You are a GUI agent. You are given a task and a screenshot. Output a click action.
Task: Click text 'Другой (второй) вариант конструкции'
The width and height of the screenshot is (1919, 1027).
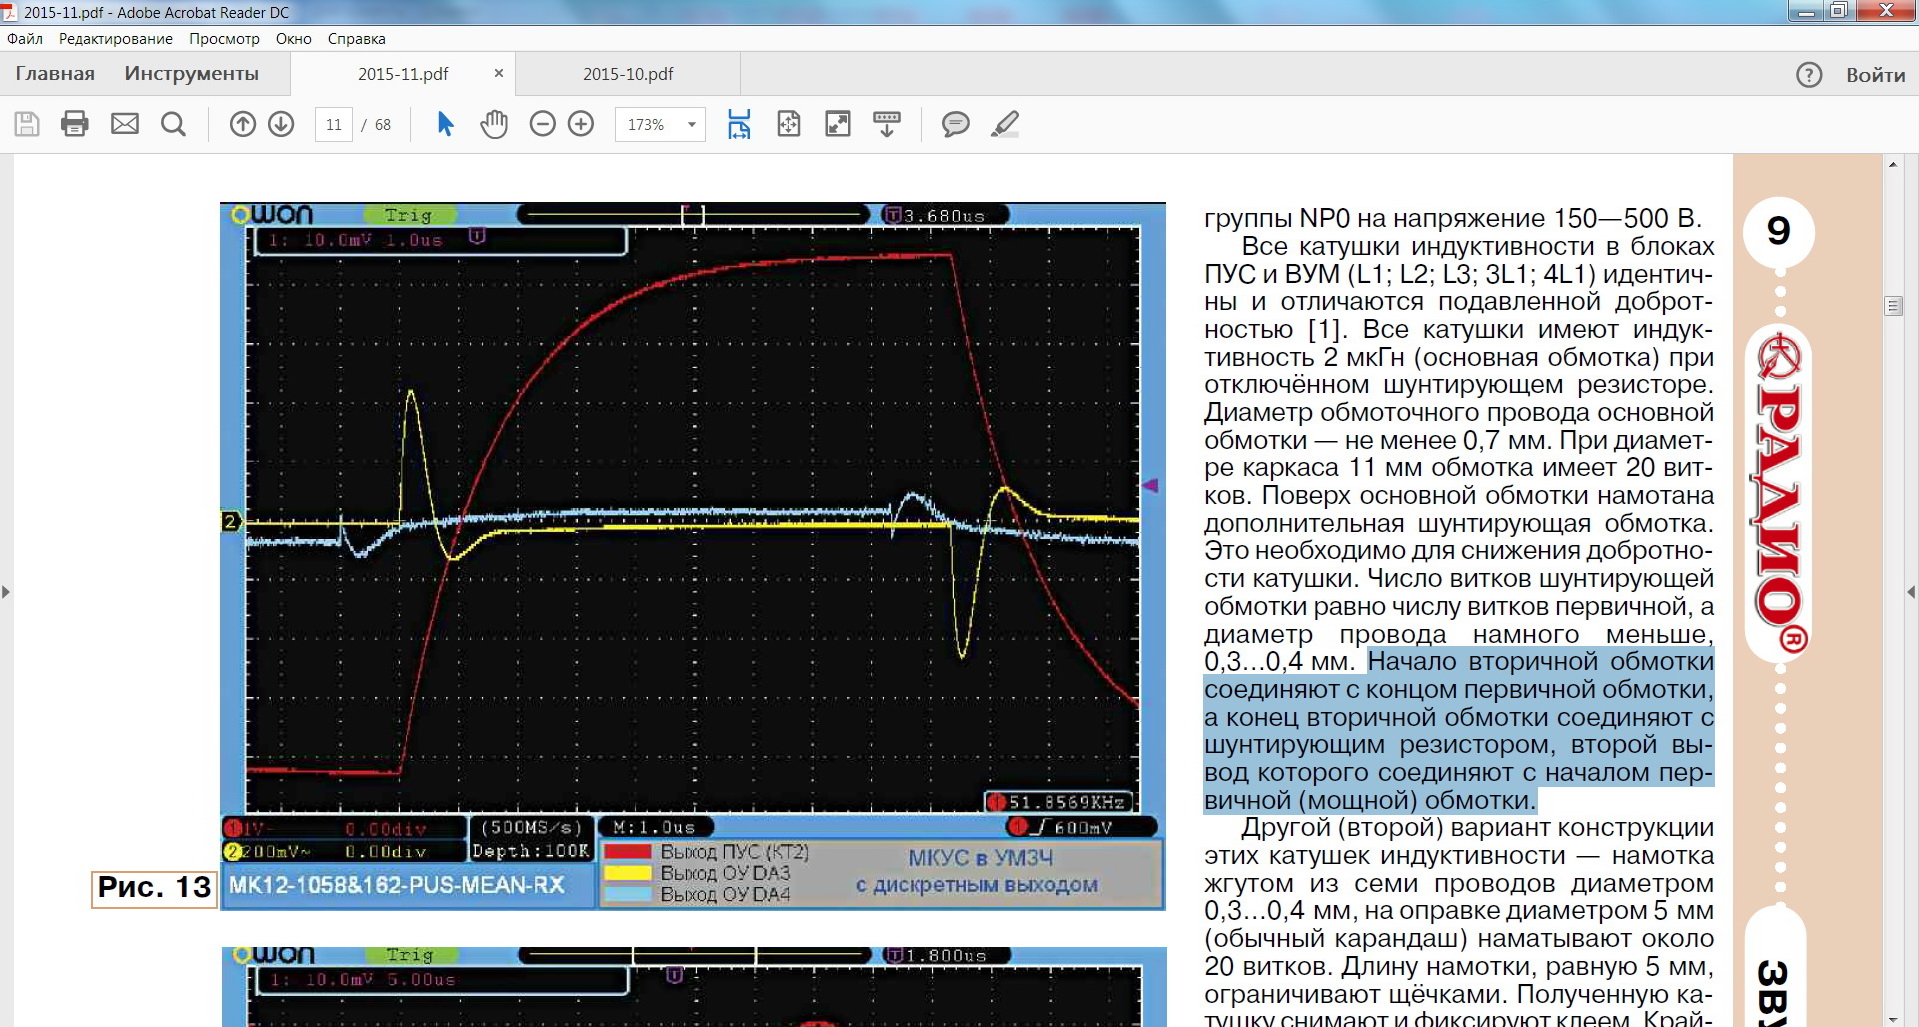(x=1478, y=828)
